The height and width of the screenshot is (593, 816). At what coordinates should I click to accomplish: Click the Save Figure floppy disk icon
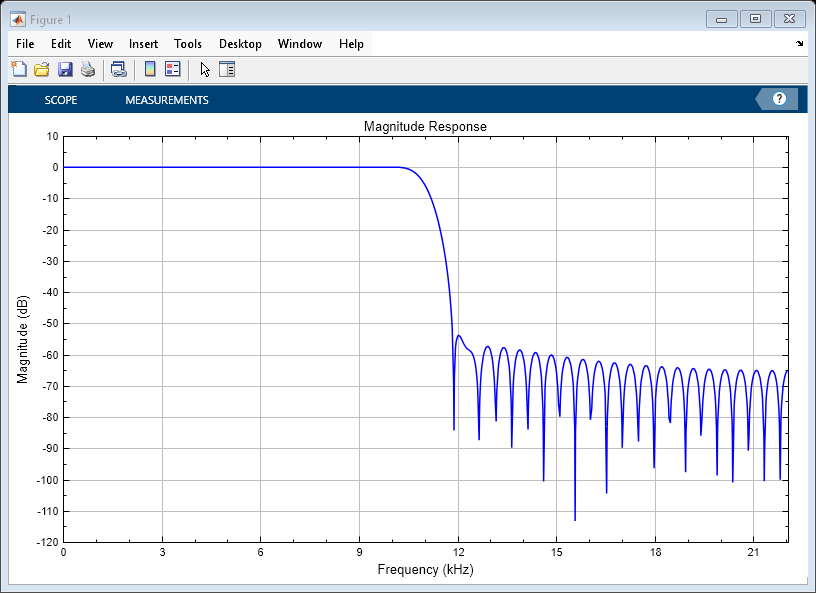(x=65, y=69)
